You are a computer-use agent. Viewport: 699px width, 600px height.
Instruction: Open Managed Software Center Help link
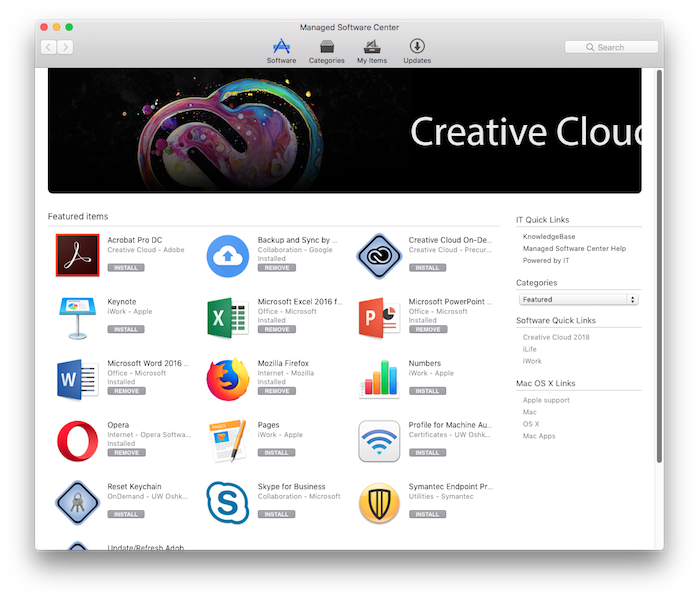tap(574, 249)
